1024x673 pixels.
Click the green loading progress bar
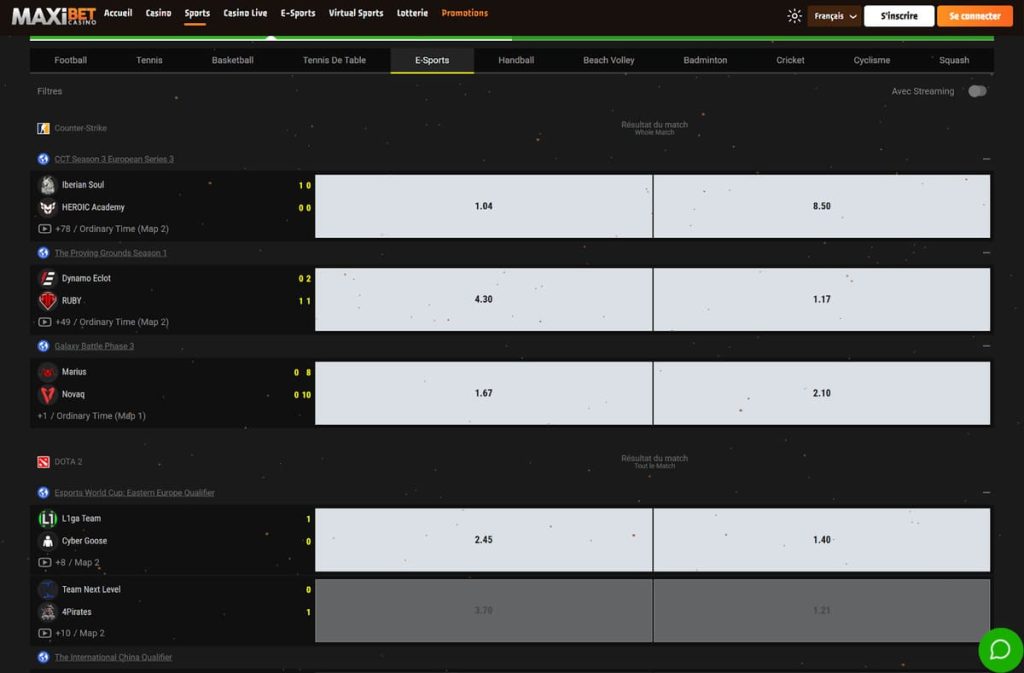click(511, 39)
